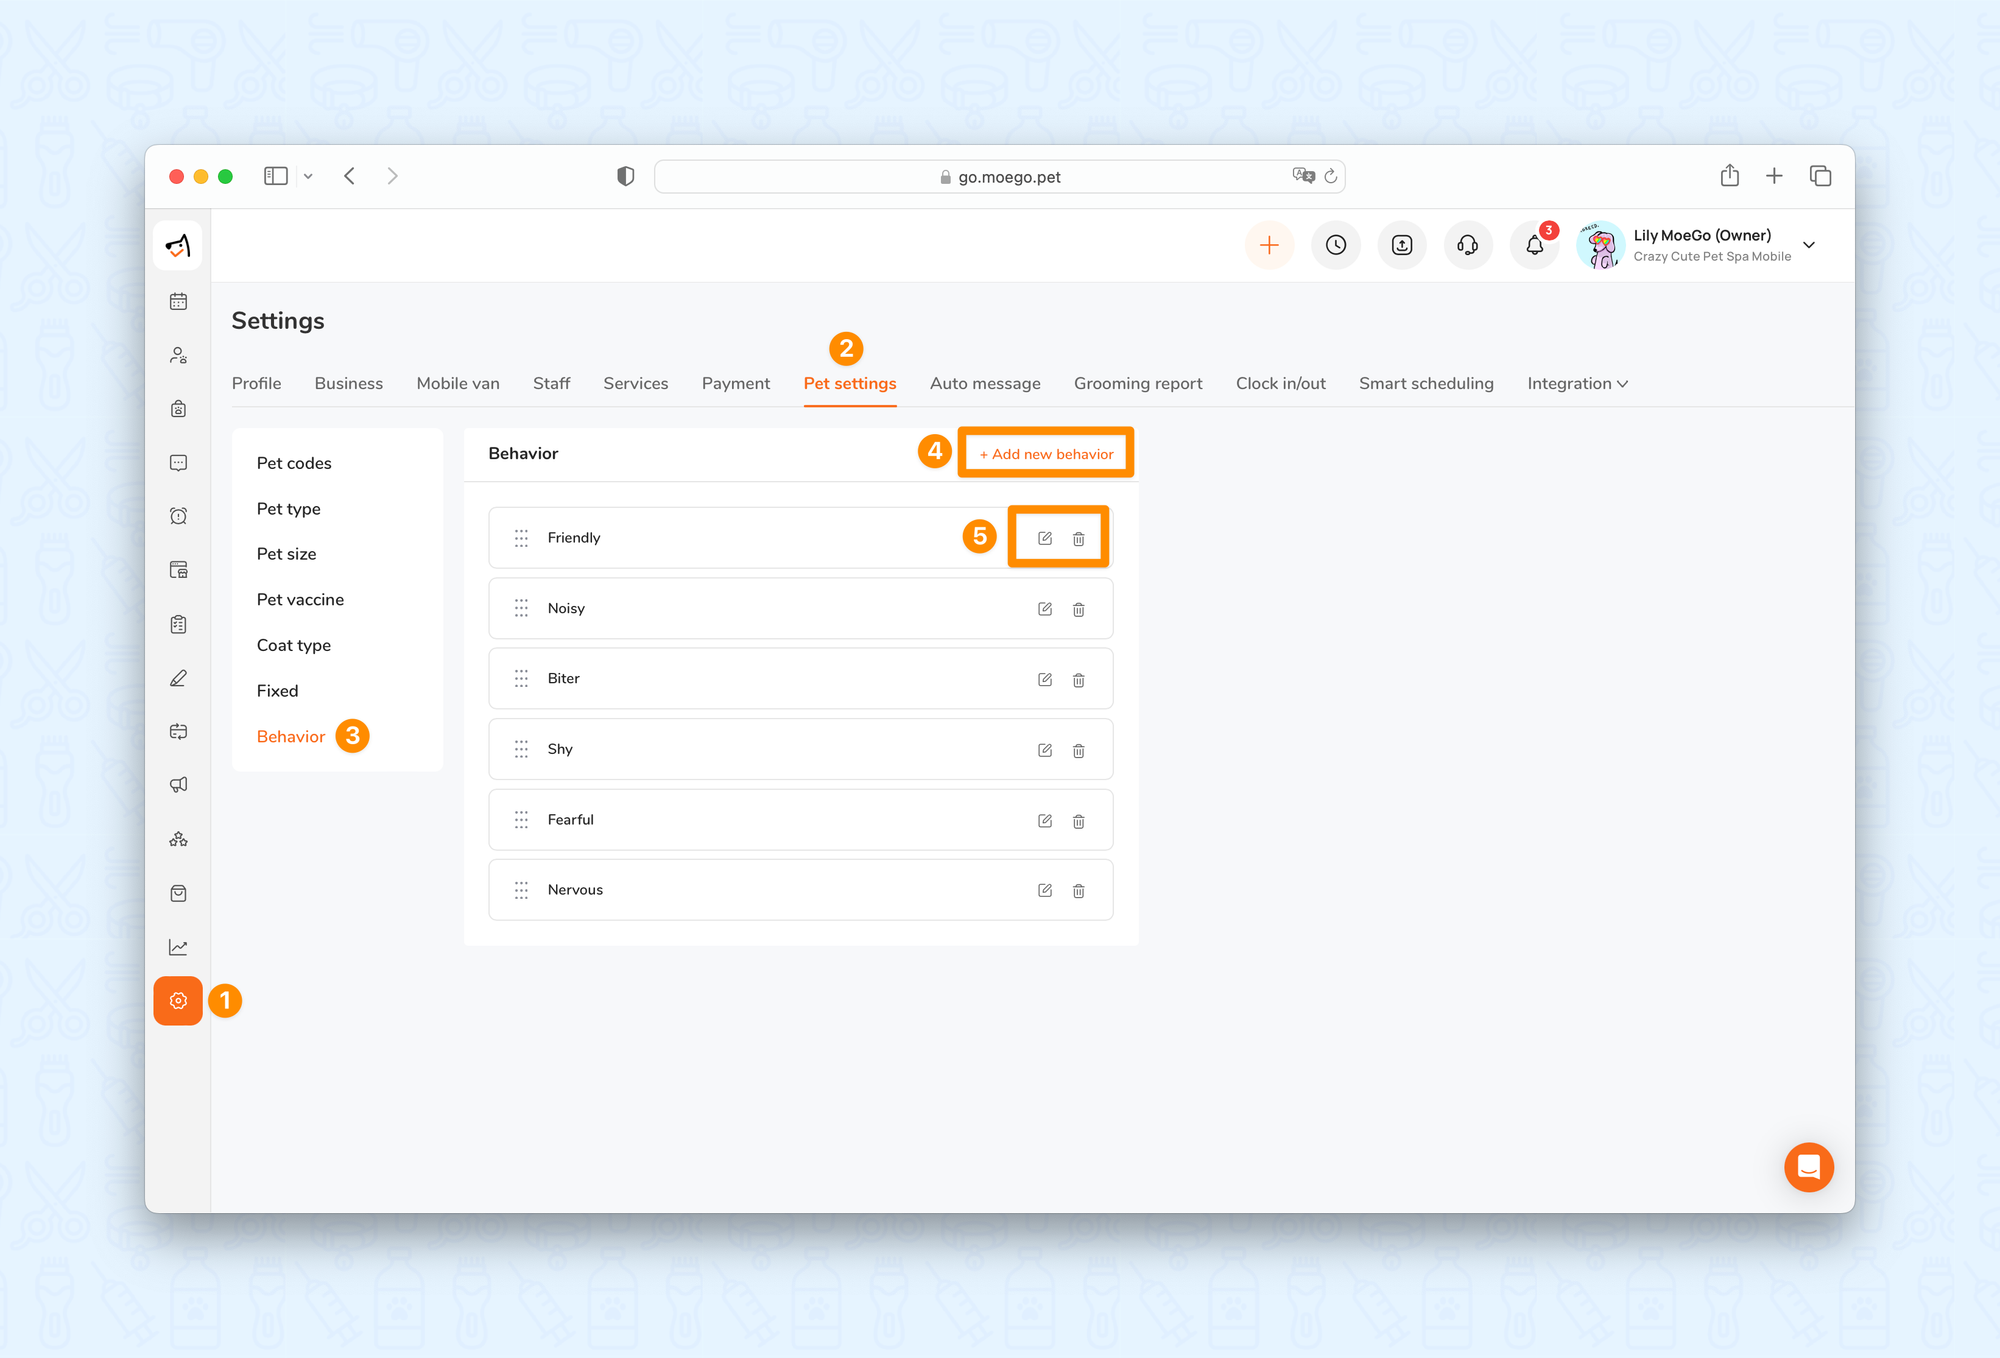Select Coat type in pet settings list
The image size is (2000, 1358).
pos(293,645)
